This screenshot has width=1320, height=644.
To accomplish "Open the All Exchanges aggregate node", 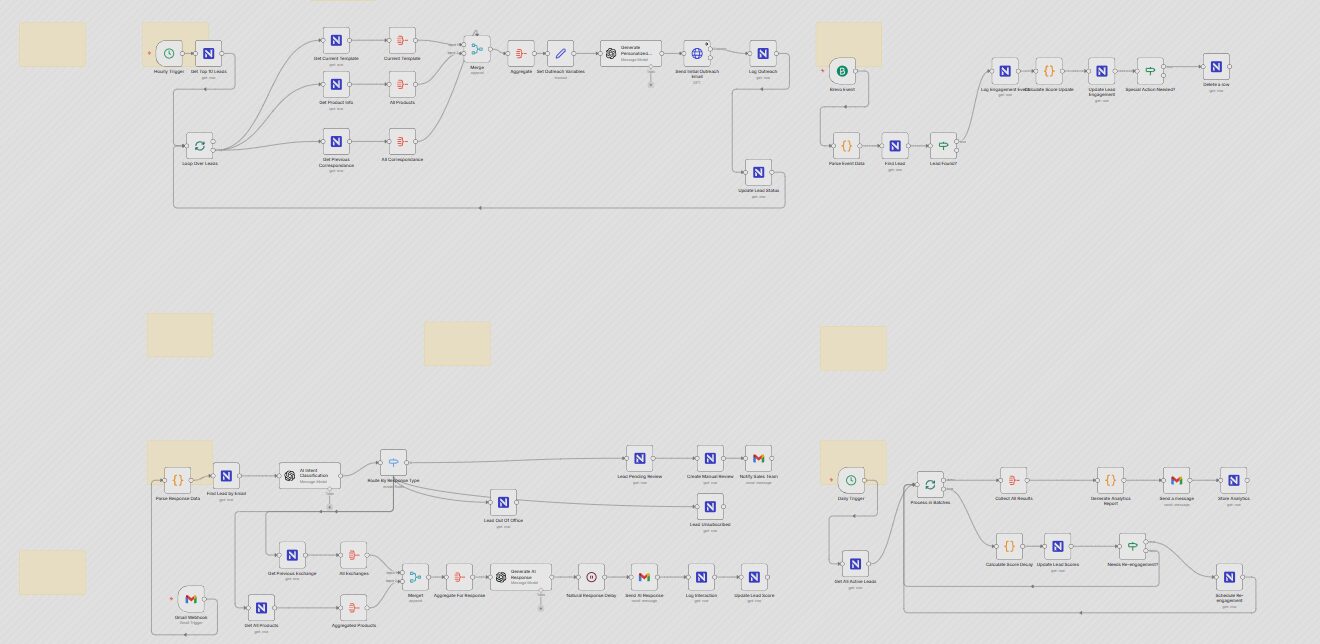I will 354,555.
